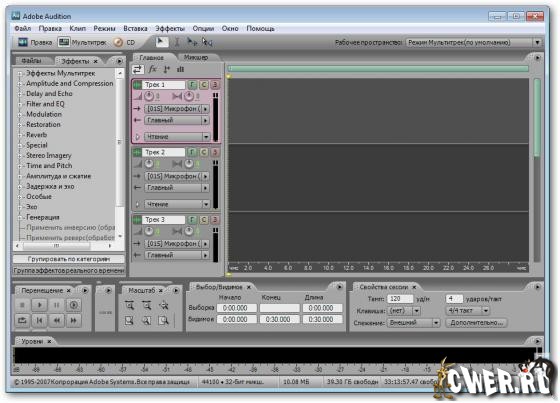
Task: Select the Time Selection cursor tool
Action: click(x=177, y=42)
